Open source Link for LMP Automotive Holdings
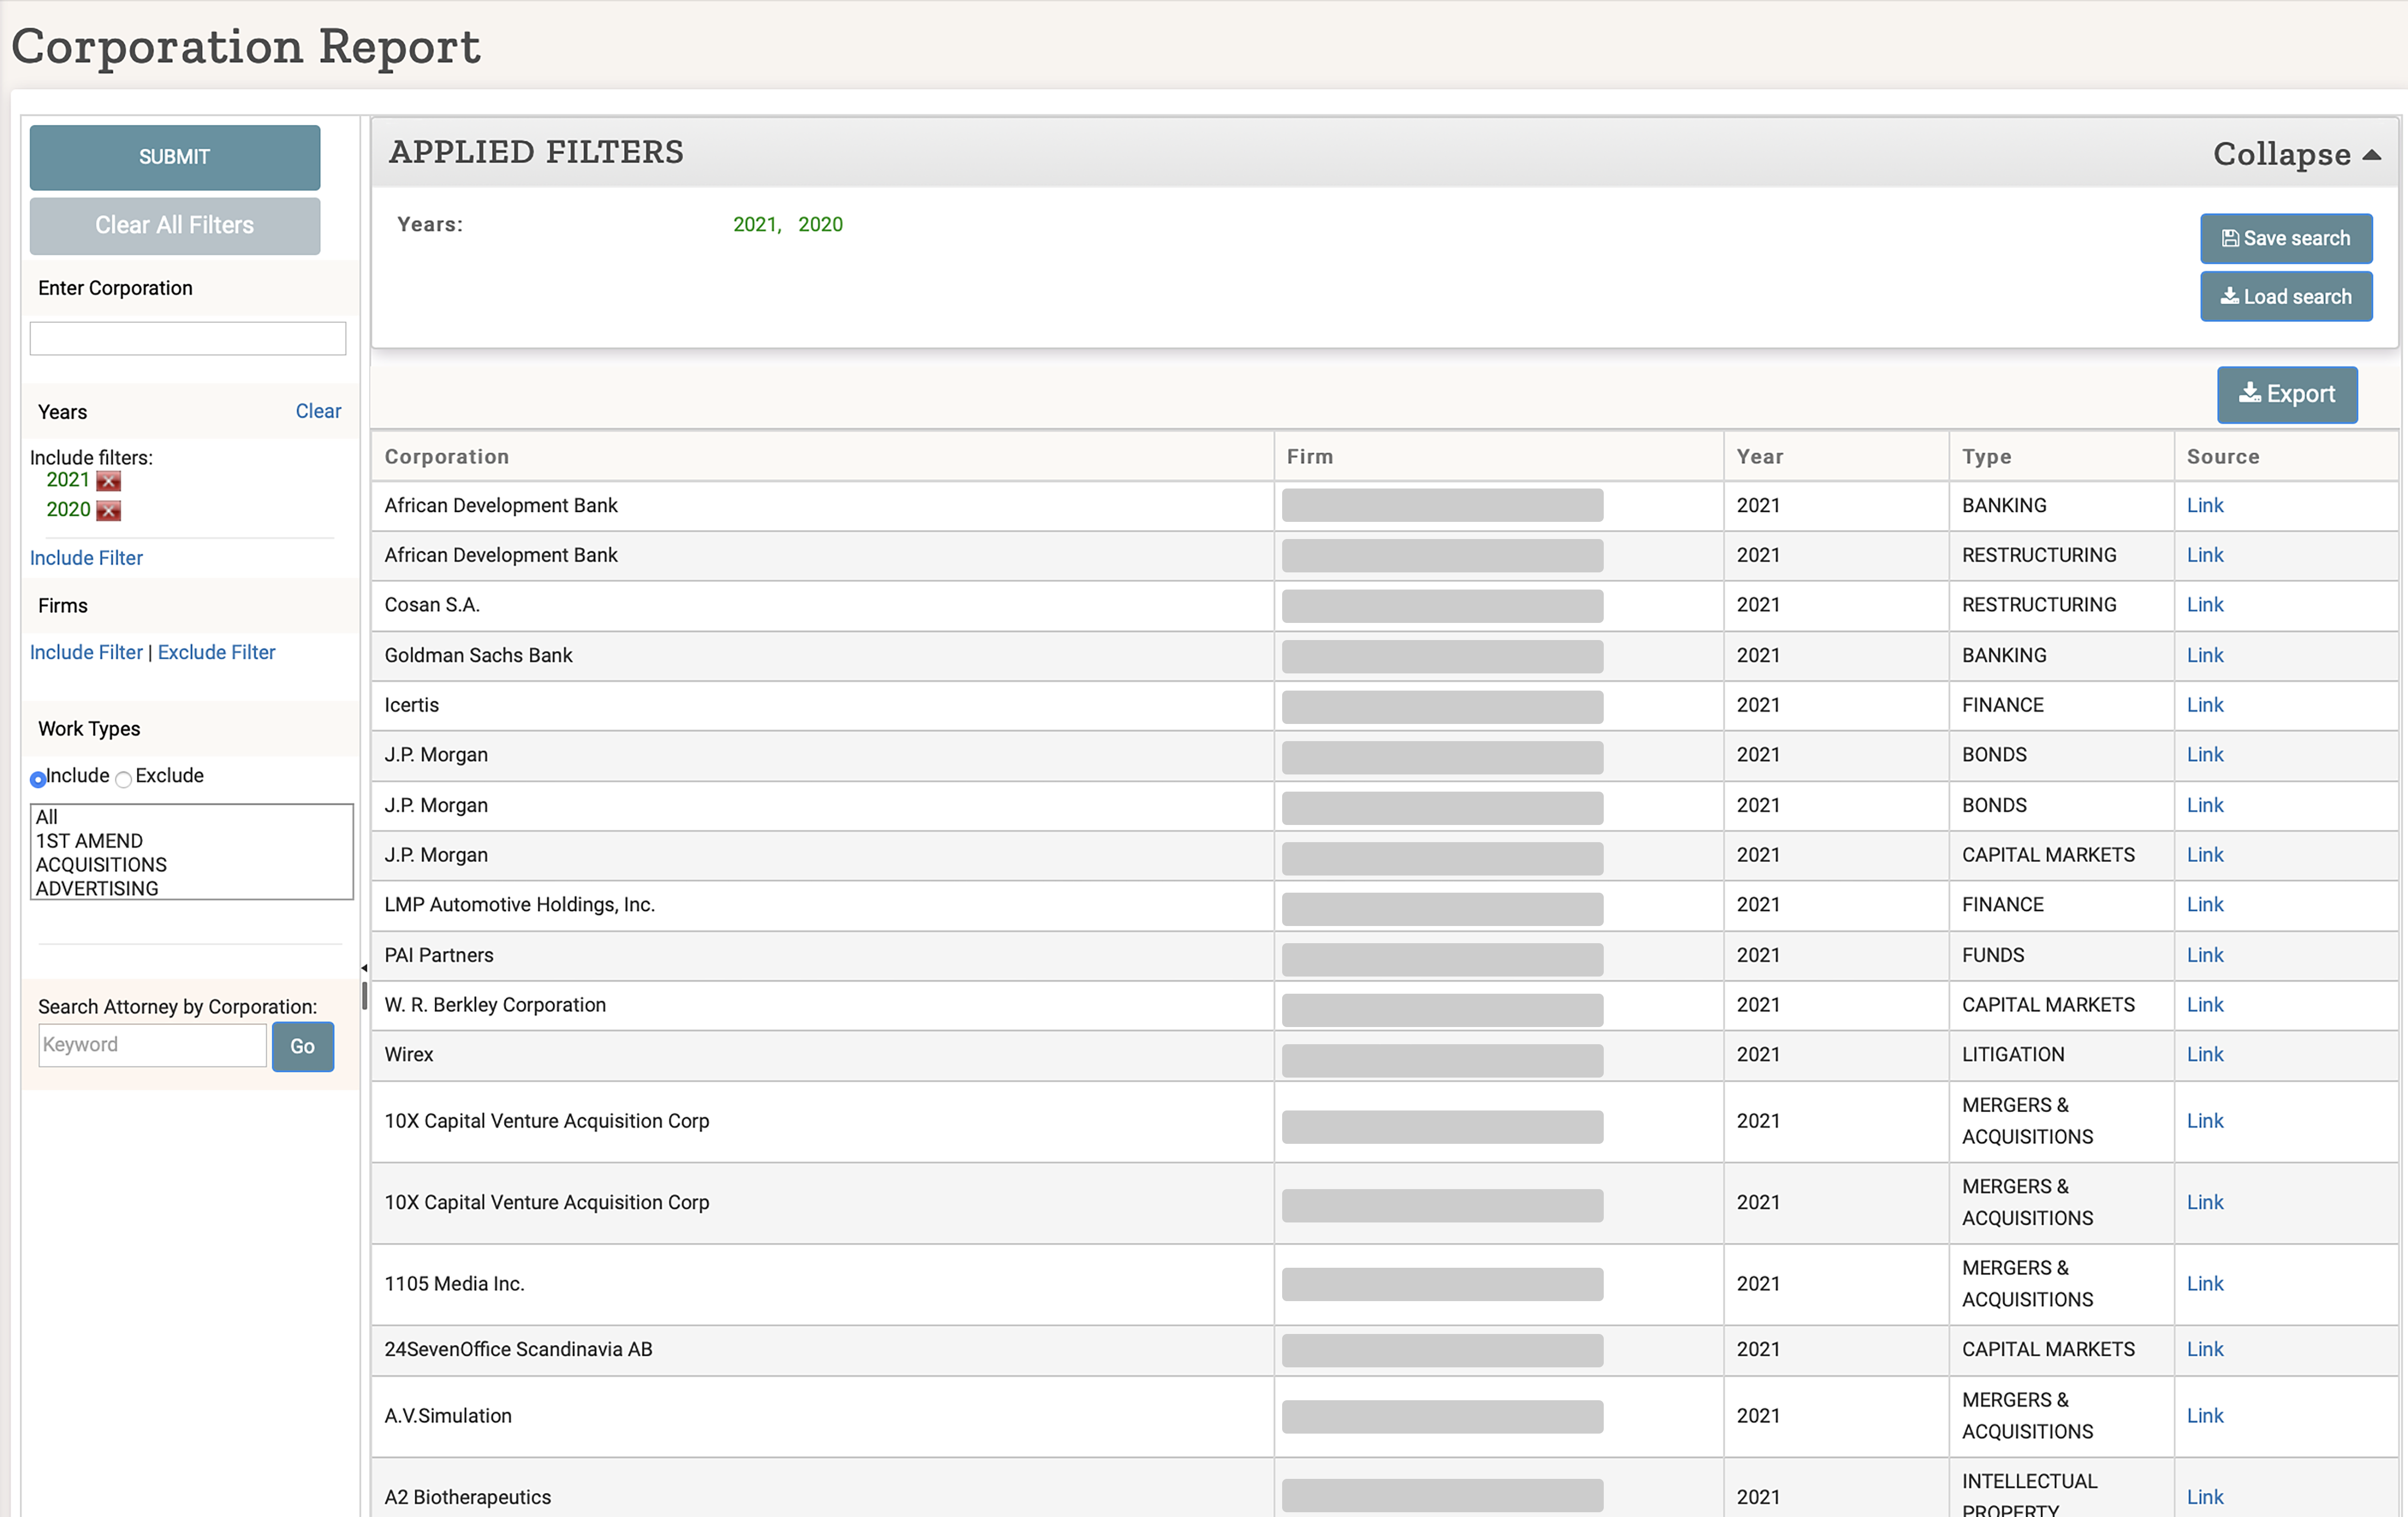The height and width of the screenshot is (1517, 2408). point(2205,904)
